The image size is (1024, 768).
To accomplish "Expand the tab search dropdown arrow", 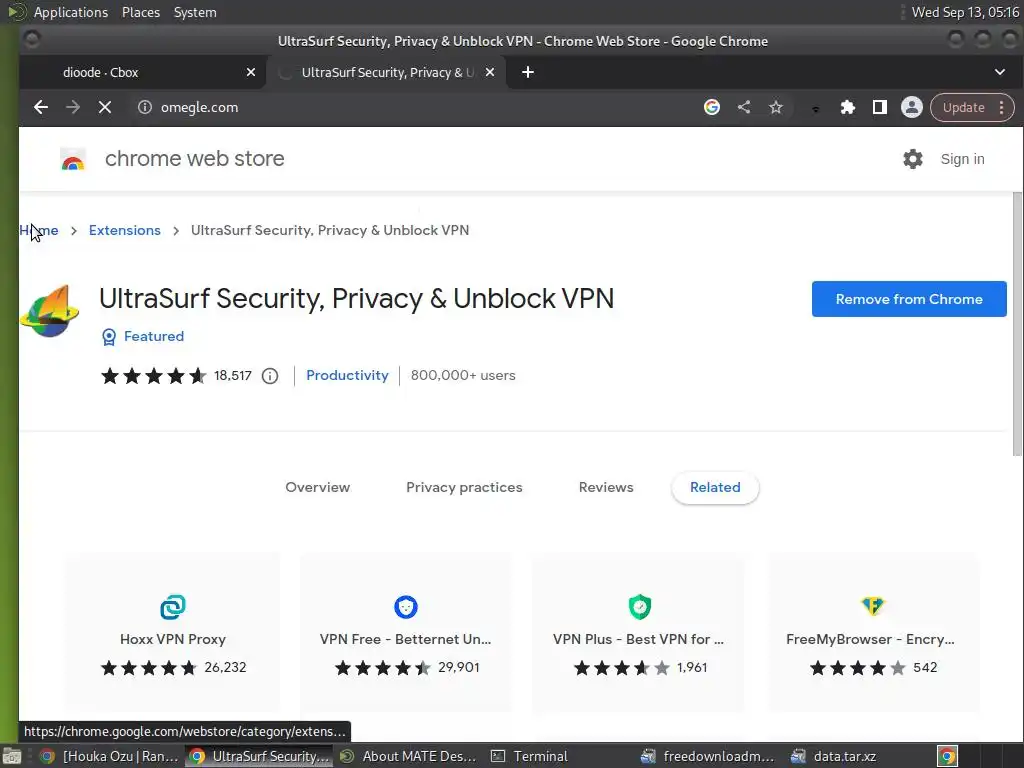I will click(x=1000, y=72).
